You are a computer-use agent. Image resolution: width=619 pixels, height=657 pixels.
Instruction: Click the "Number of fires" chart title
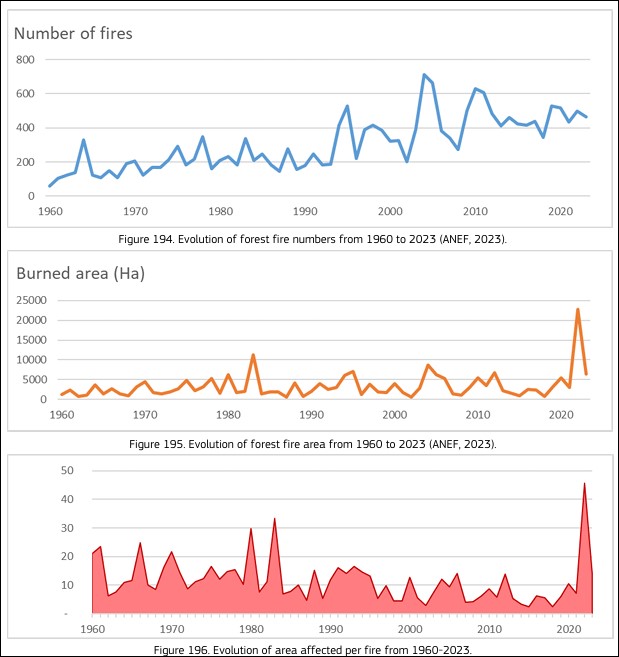(73, 34)
